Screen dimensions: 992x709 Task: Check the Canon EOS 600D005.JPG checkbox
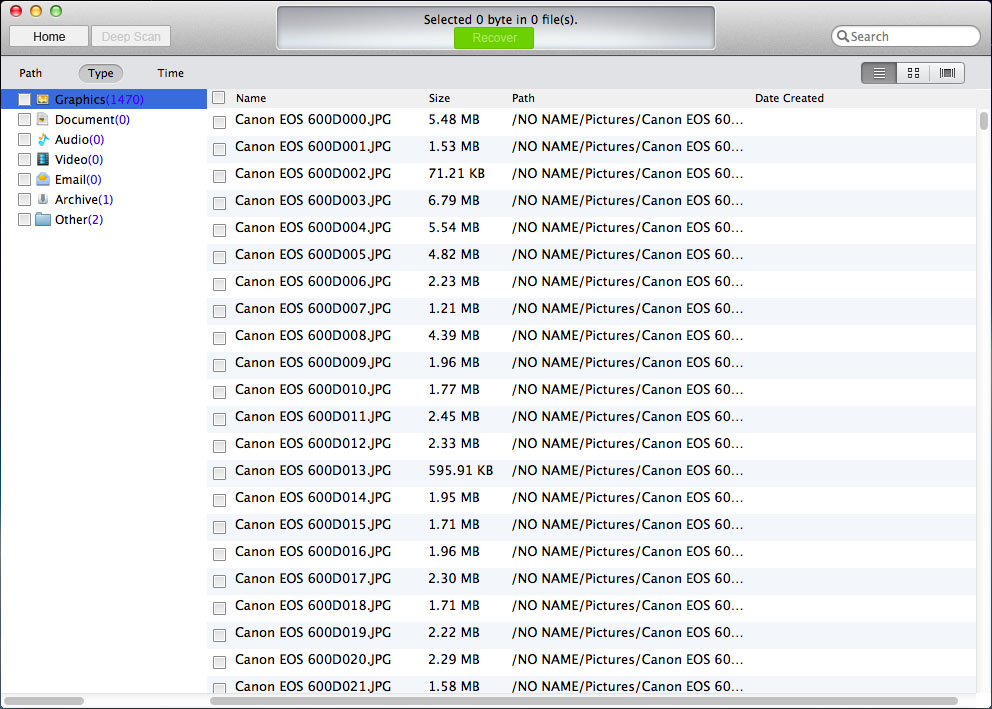220,257
